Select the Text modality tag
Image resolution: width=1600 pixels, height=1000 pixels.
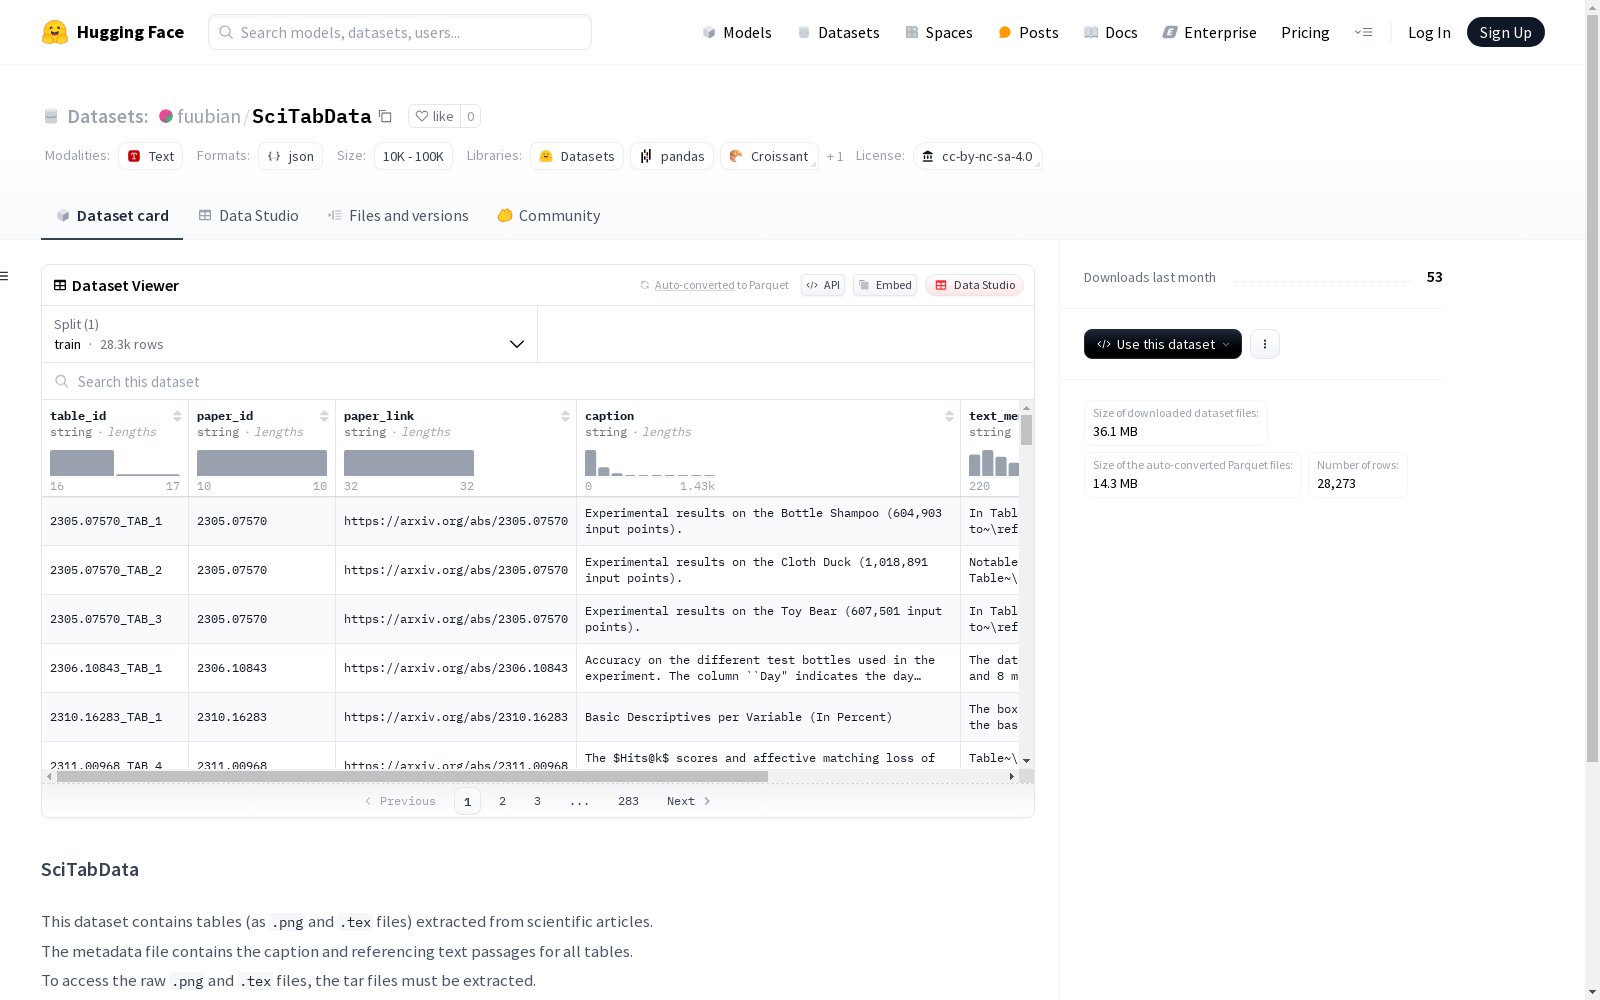pyautogui.click(x=151, y=156)
